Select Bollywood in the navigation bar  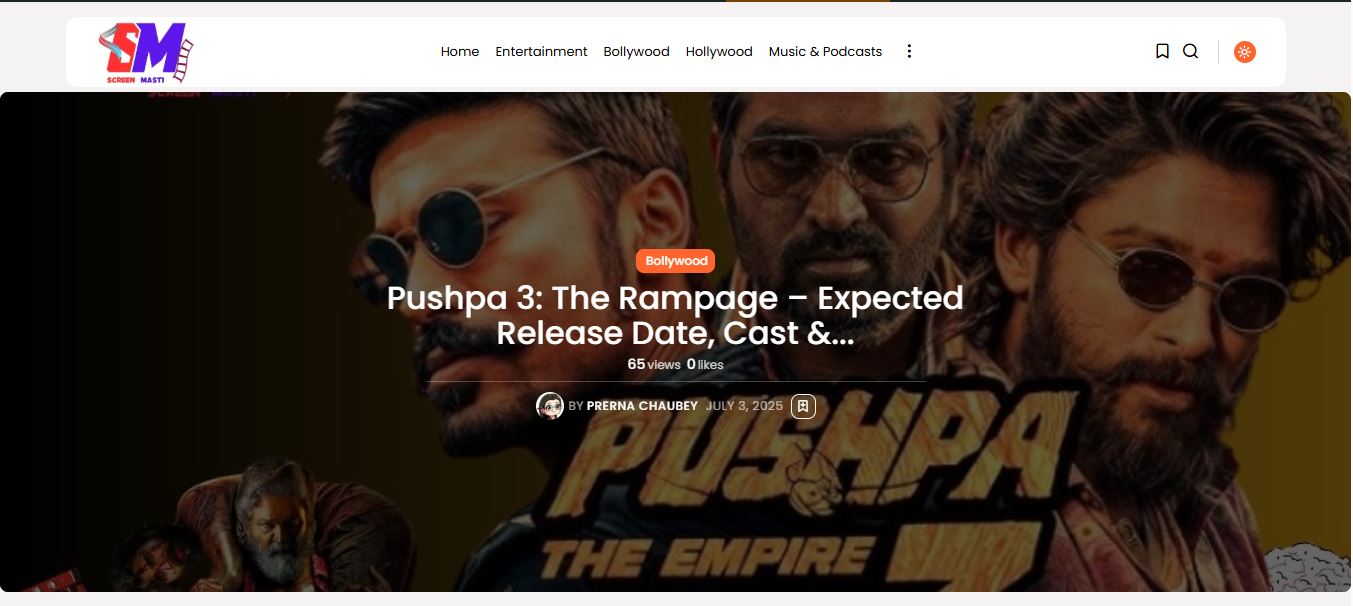click(x=636, y=51)
